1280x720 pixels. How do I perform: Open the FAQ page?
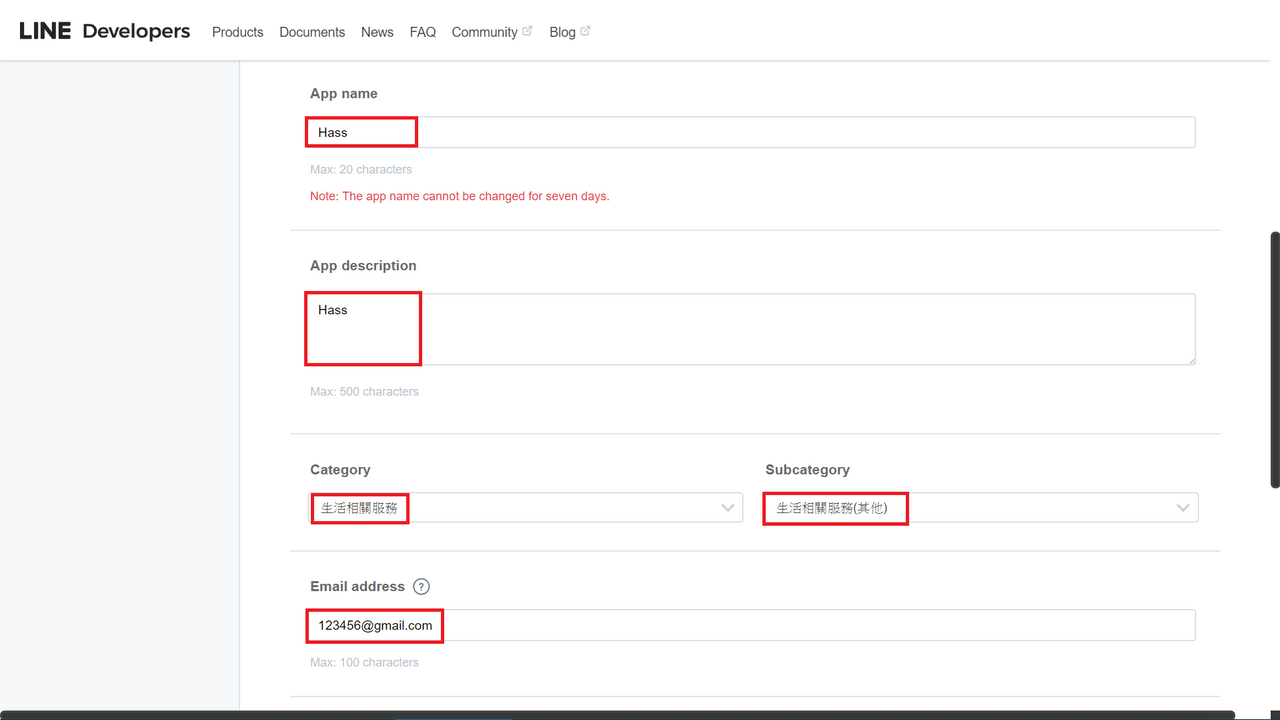[423, 32]
